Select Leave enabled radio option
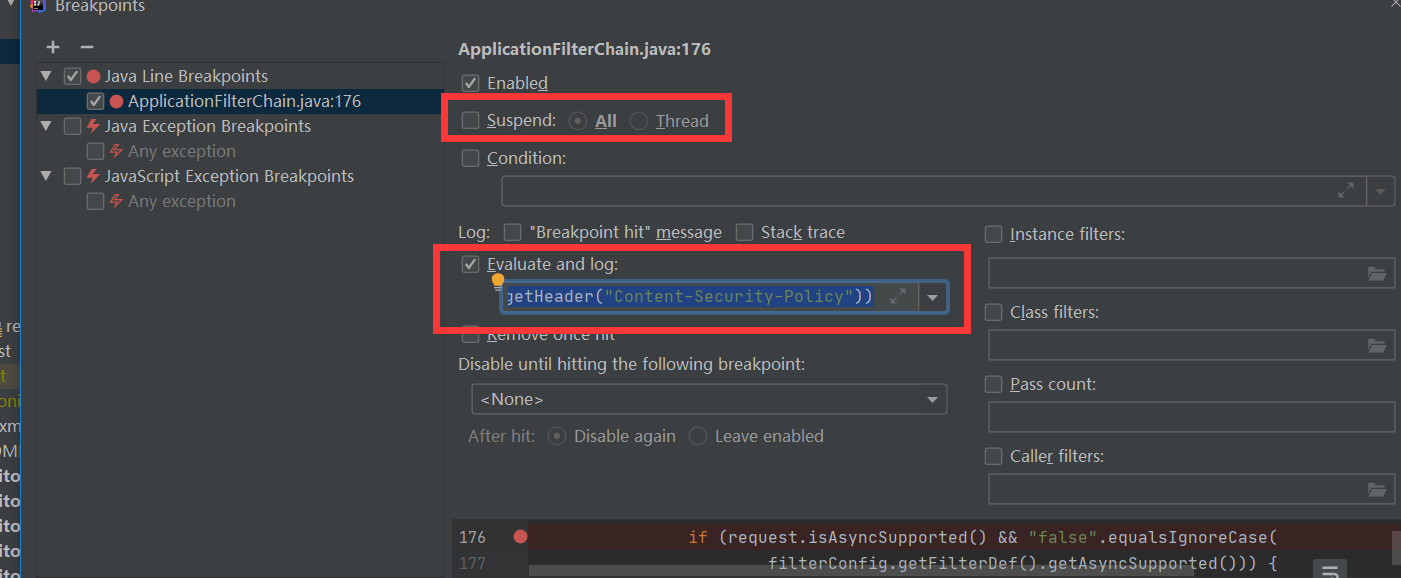This screenshot has height=578, width=1401. [698, 436]
